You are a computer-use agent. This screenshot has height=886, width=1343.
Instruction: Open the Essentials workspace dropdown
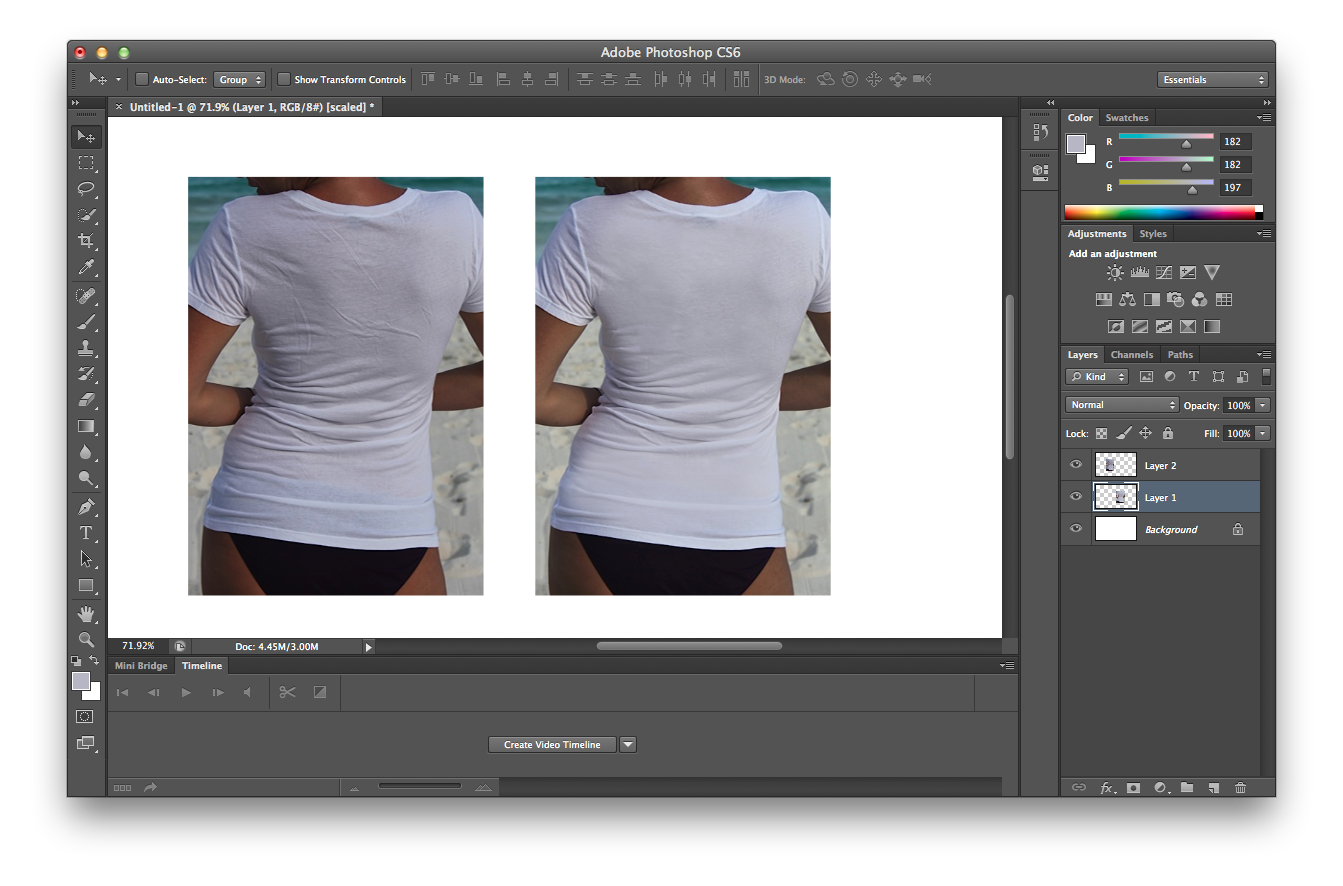pos(1213,79)
